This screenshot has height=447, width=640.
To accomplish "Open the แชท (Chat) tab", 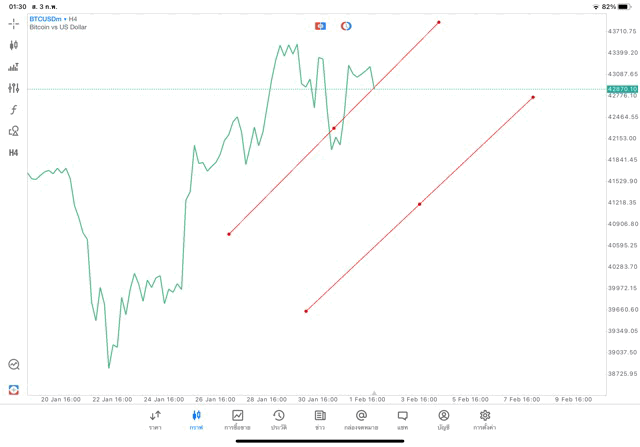I will point(402,419).
